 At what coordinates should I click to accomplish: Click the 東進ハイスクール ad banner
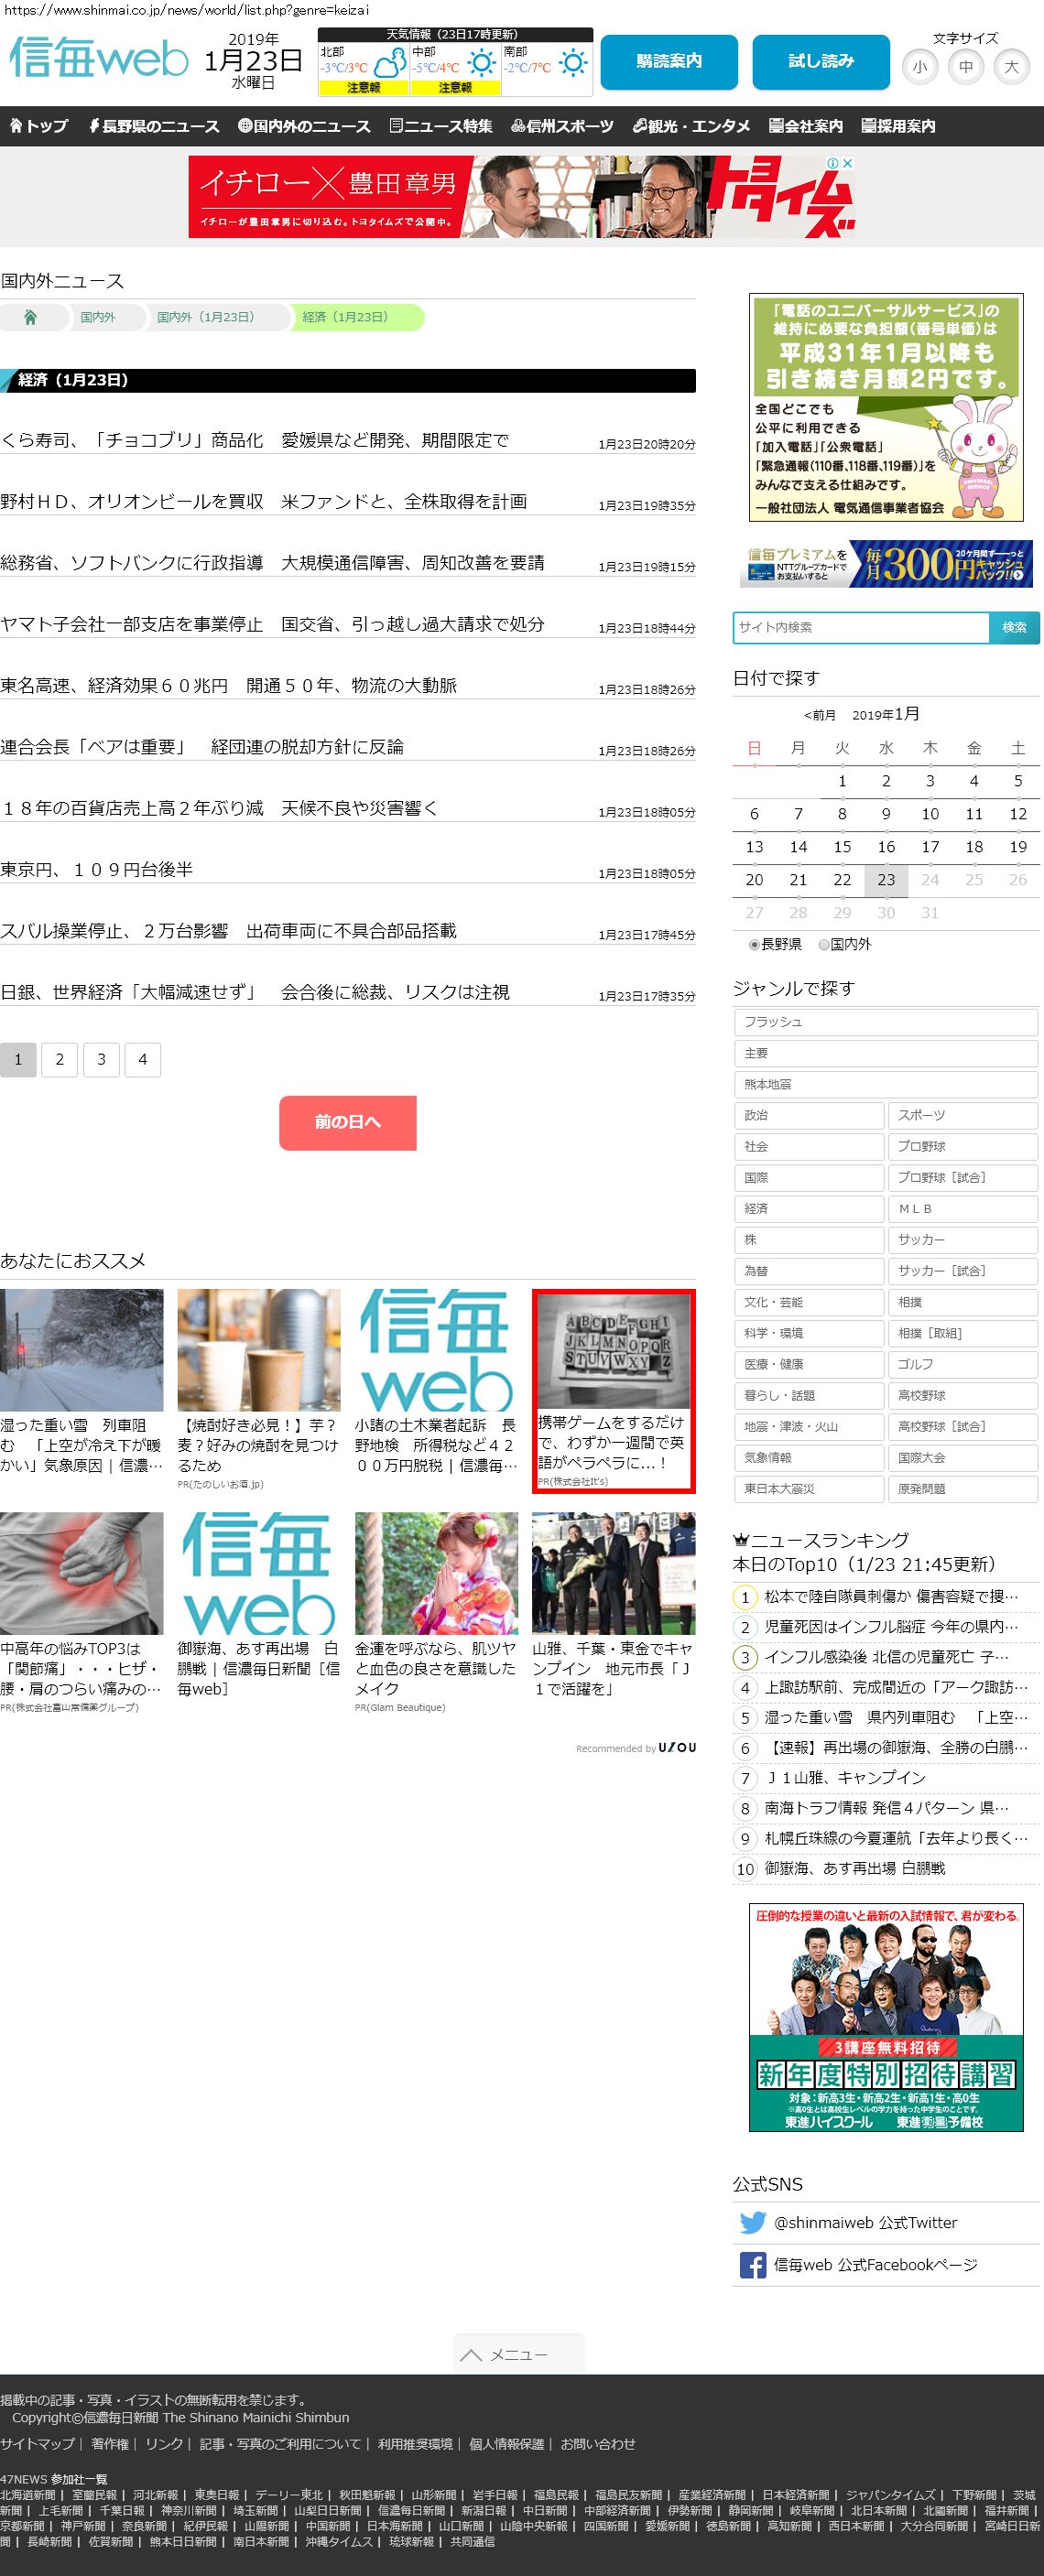pyautogui.click(x=886, y=2018)
